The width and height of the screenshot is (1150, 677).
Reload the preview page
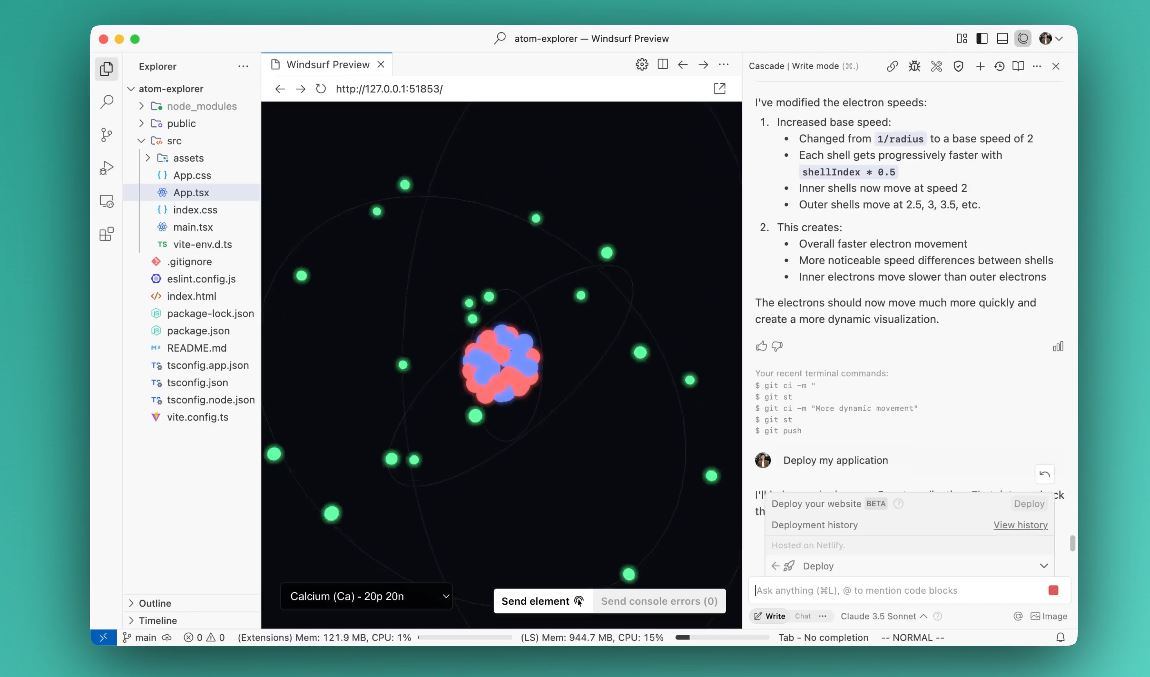(321, 89)
